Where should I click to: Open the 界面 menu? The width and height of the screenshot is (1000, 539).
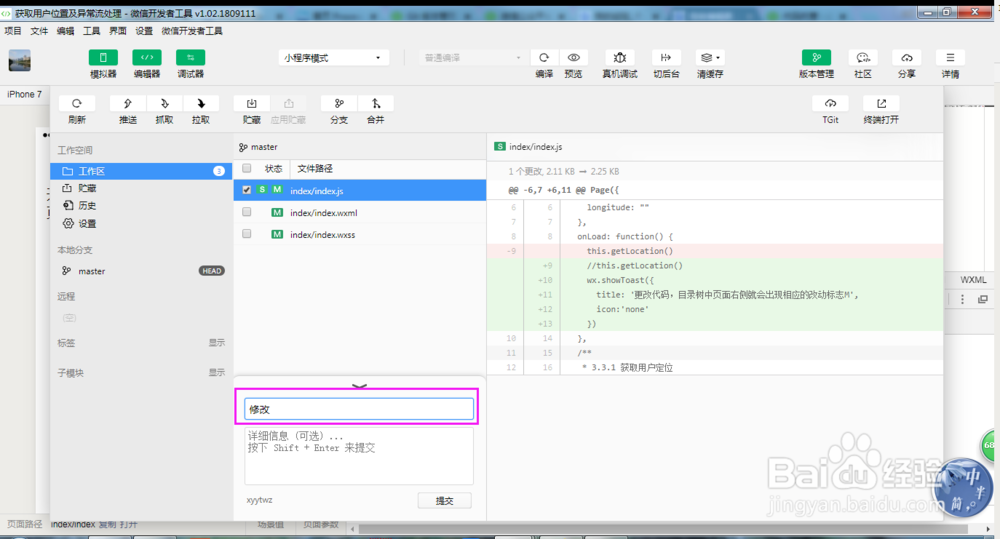tap(117, 31)
